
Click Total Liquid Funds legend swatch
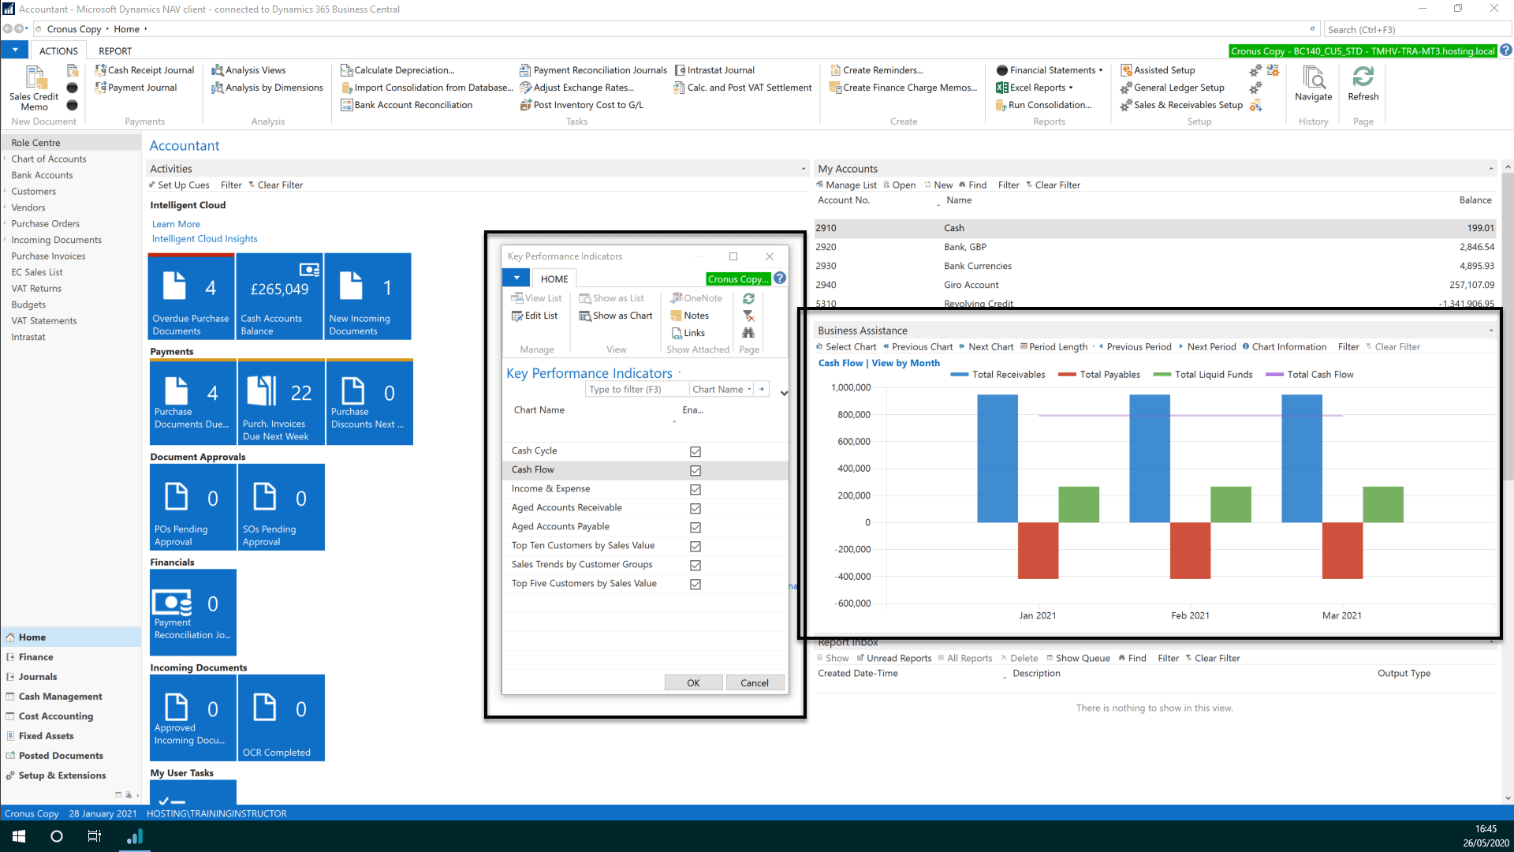click(x=1161, y=375)
